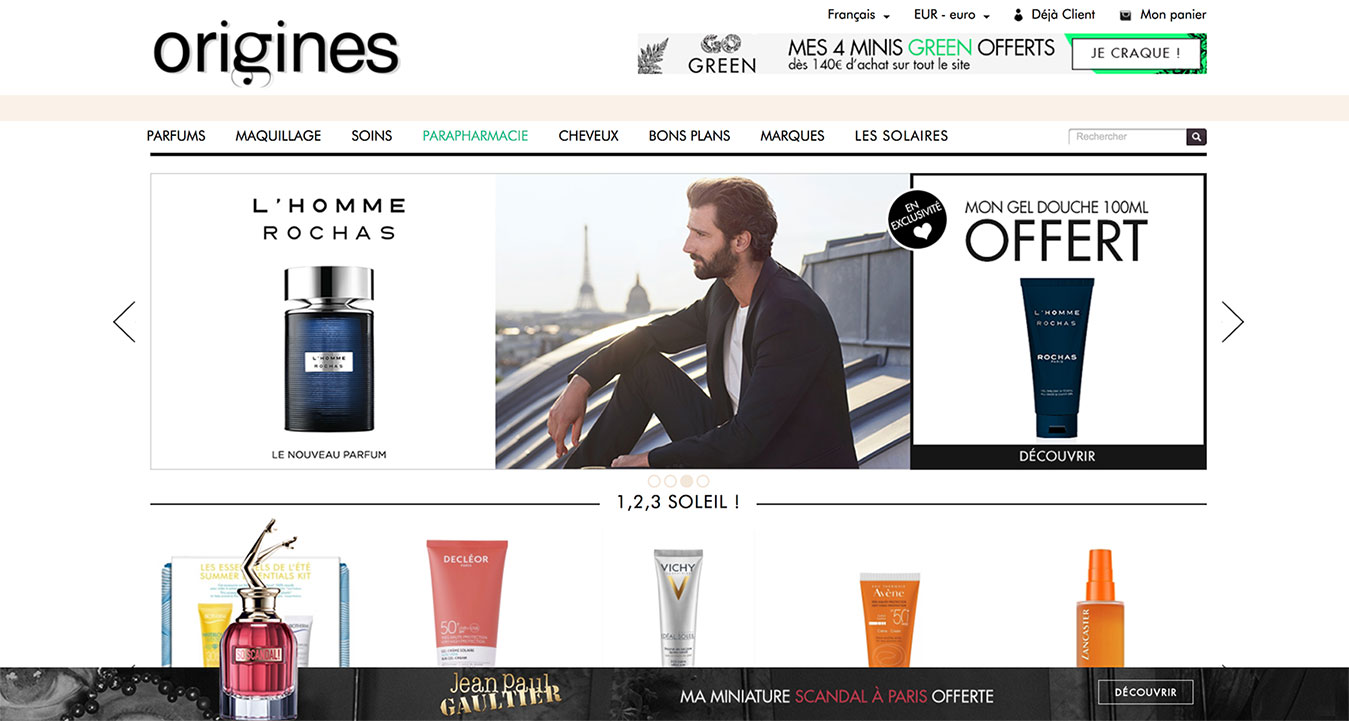Open the Mon panier cart icon

(1126, 15)
